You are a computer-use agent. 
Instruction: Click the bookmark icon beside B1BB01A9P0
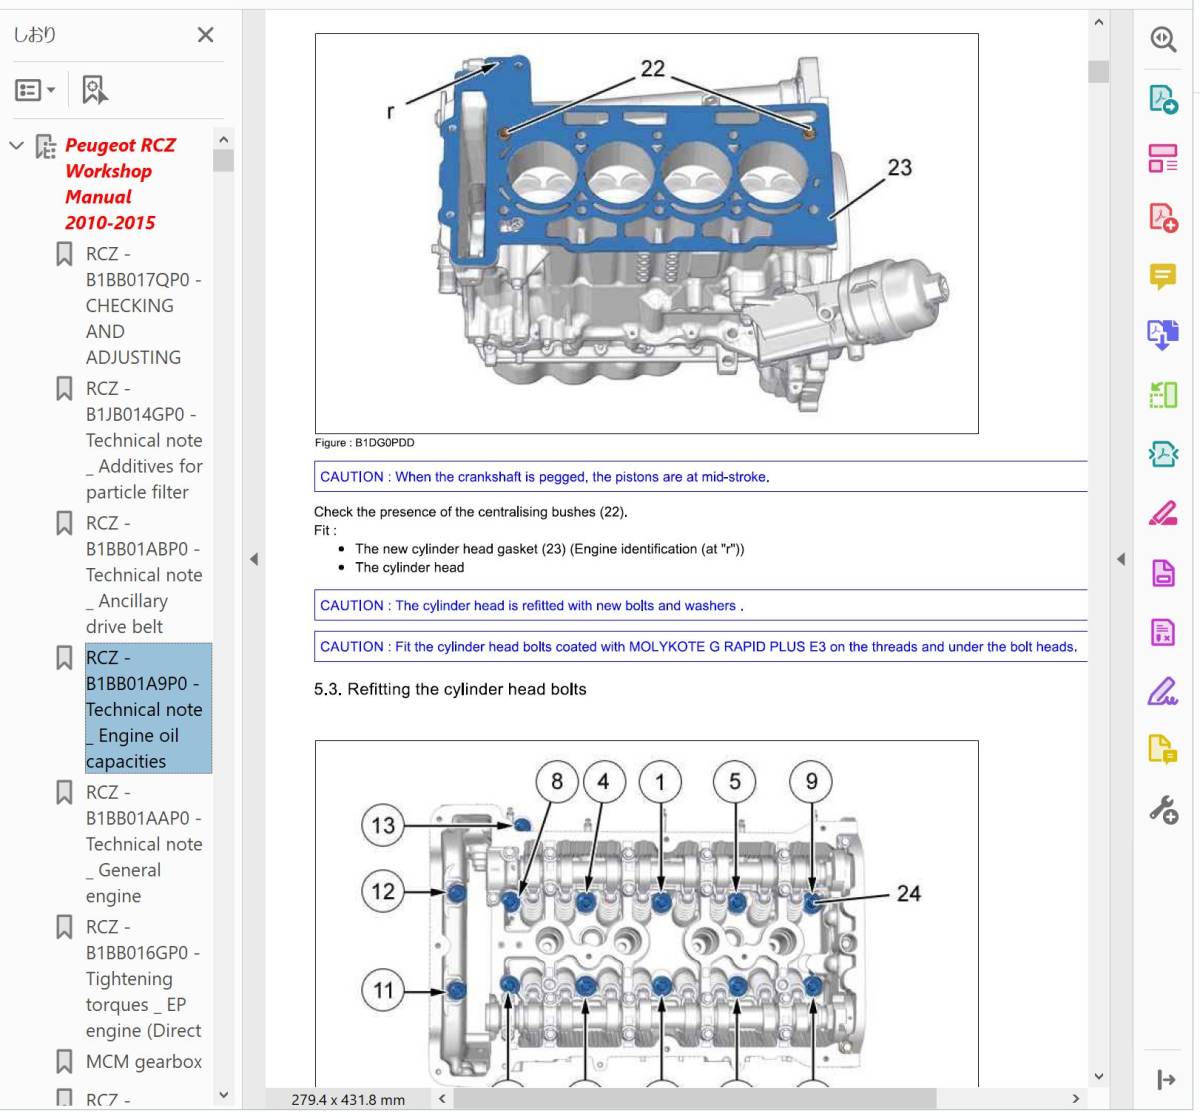click(64, 658)
